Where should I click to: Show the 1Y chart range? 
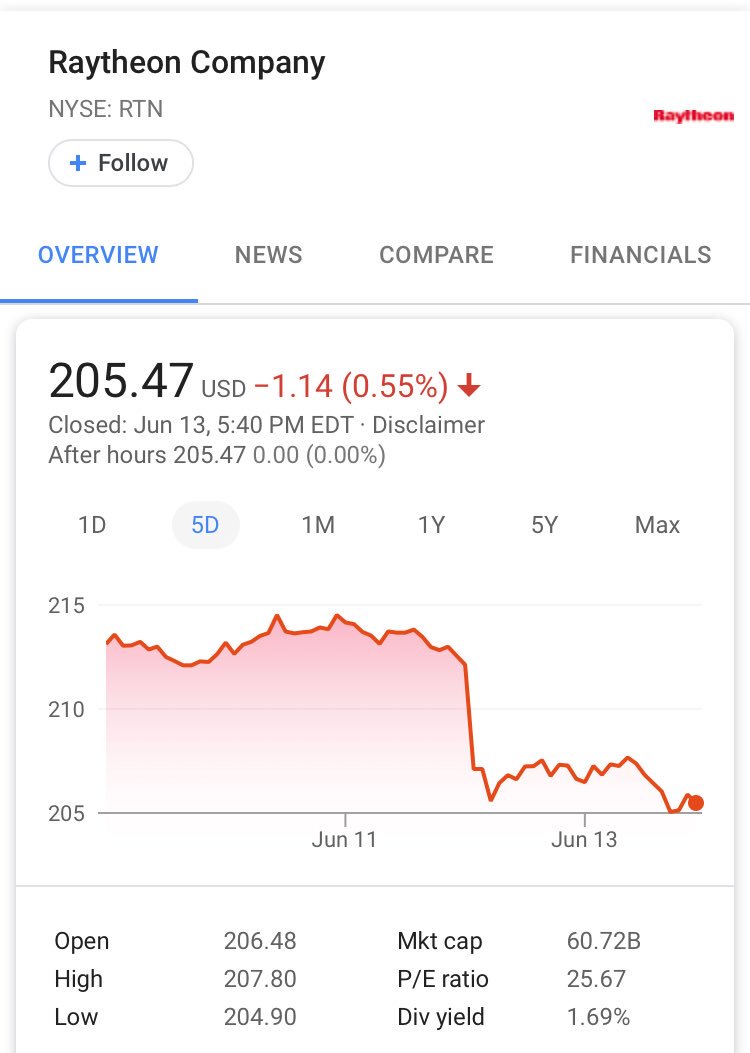432,524
